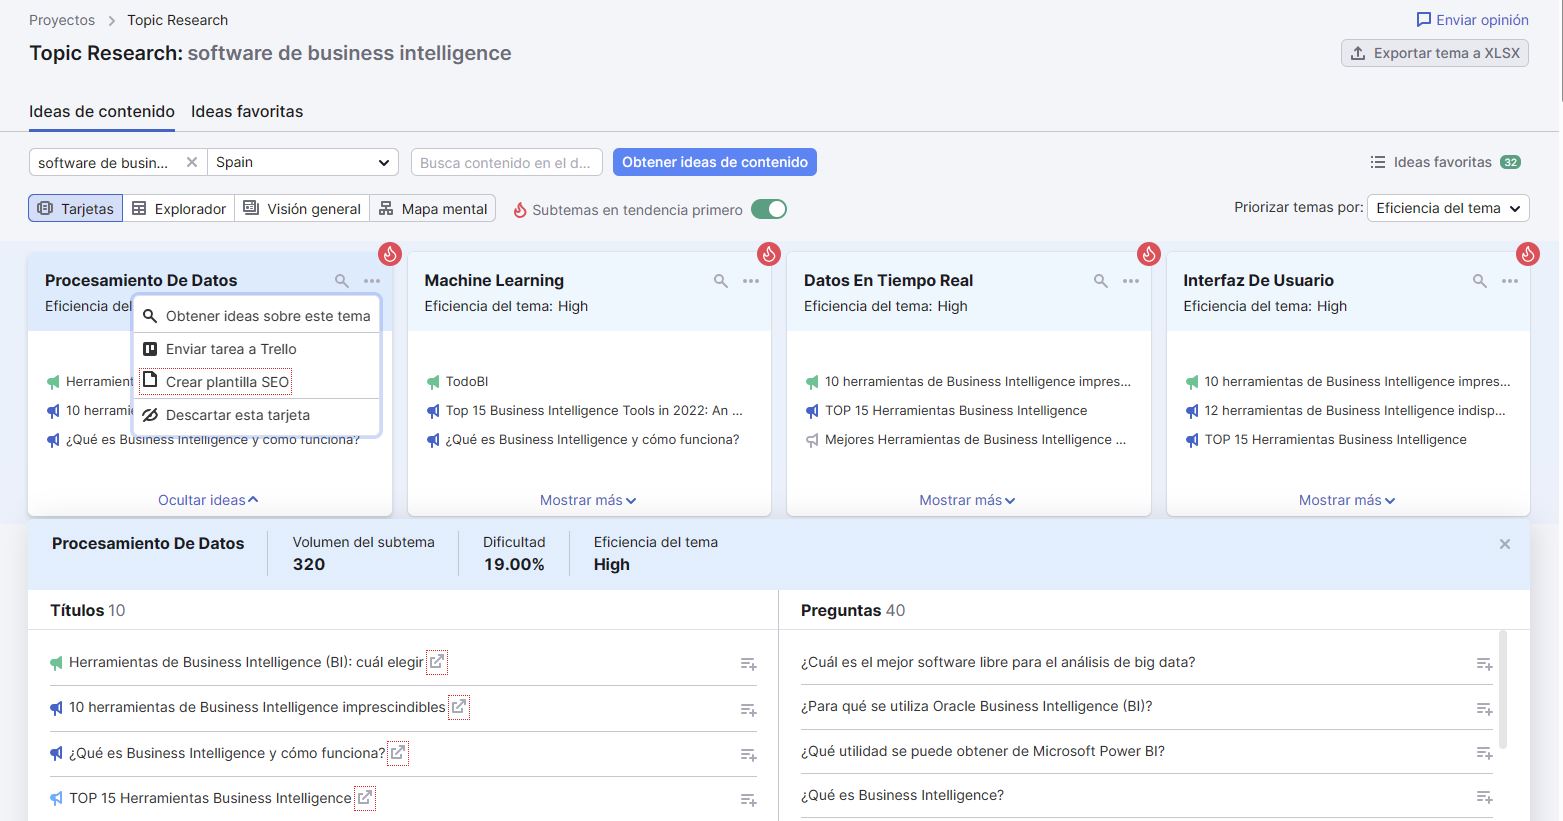Click the 'Busca contenido en el d...' search field
The height and width of the screenshot is (821, 1563).
[506, 162]
